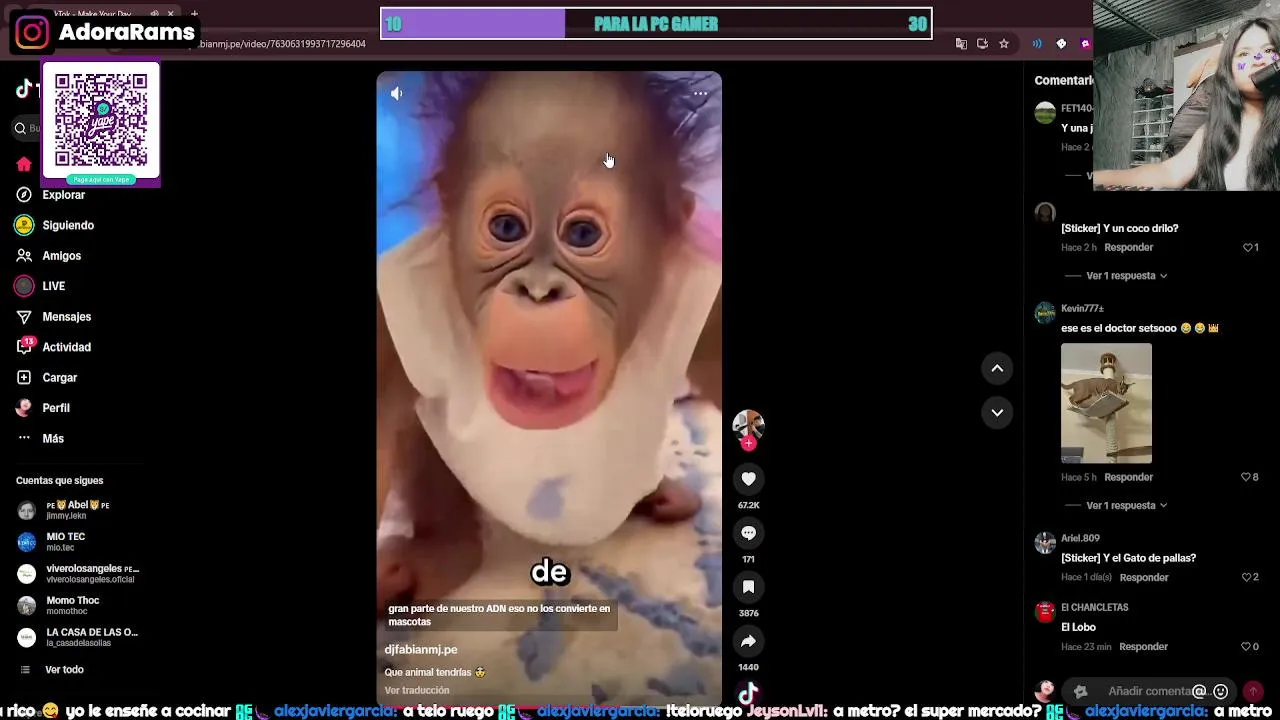The height and width of the screenshot is (720, 1280).
Task: Follow the creator with the red plus badge
Action: coord(748,444)
